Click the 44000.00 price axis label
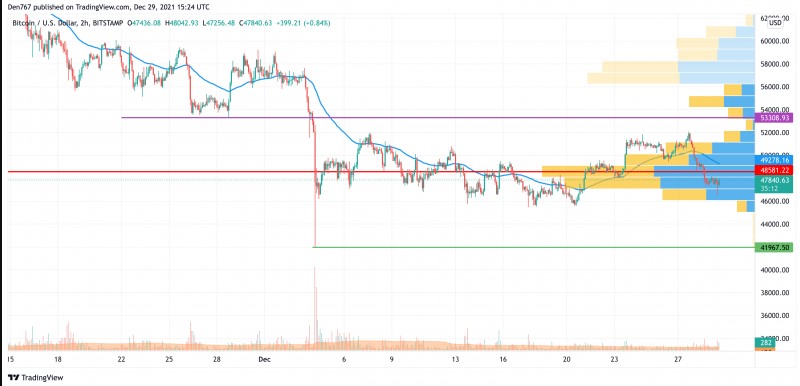Viewport: 800px width, 386px height. (774, 224)
